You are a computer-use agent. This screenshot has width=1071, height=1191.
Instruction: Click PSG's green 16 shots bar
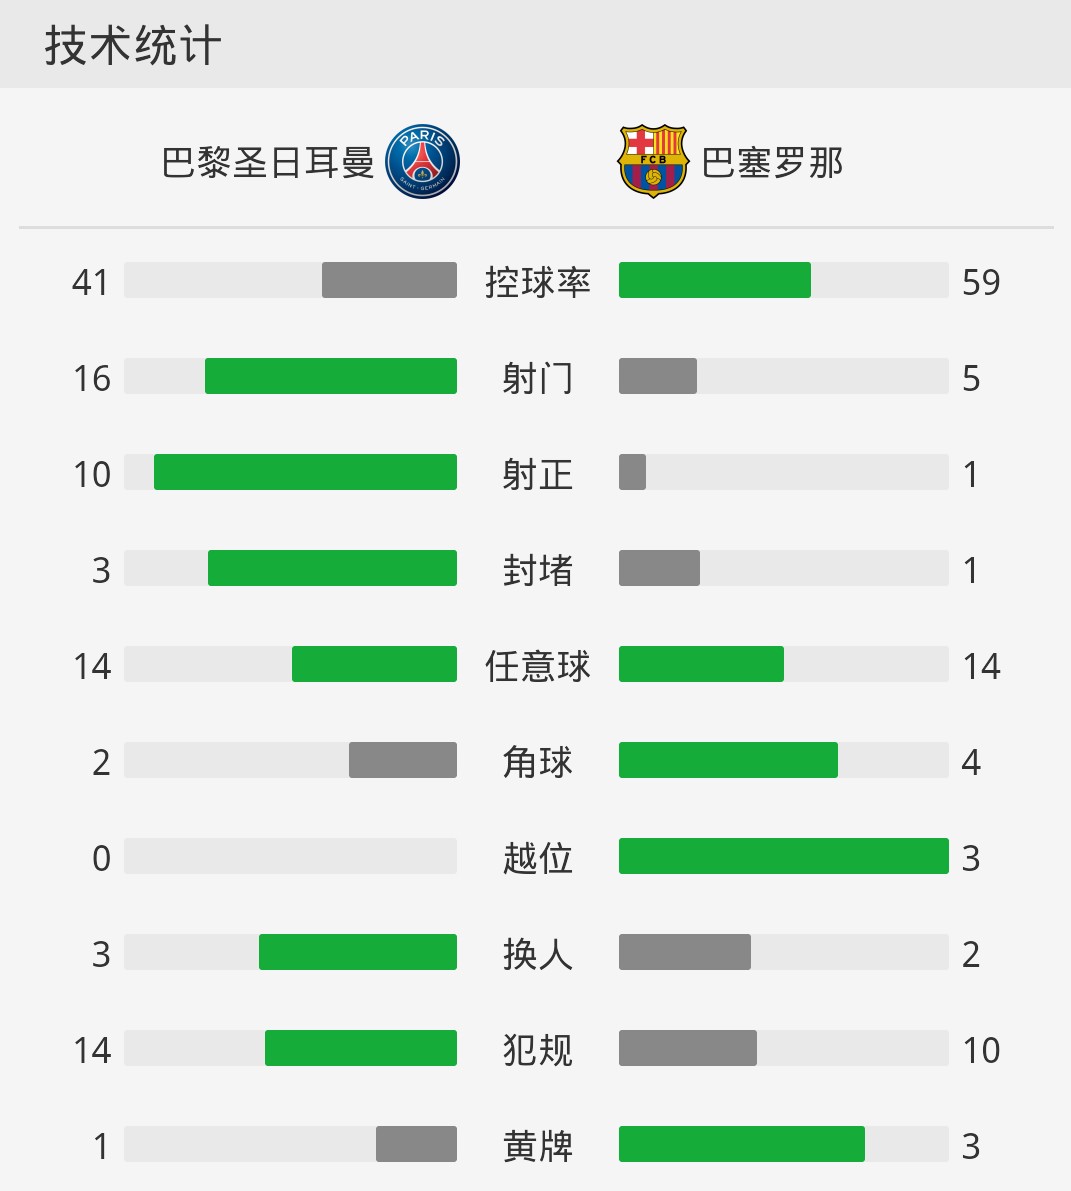point(330,376)
